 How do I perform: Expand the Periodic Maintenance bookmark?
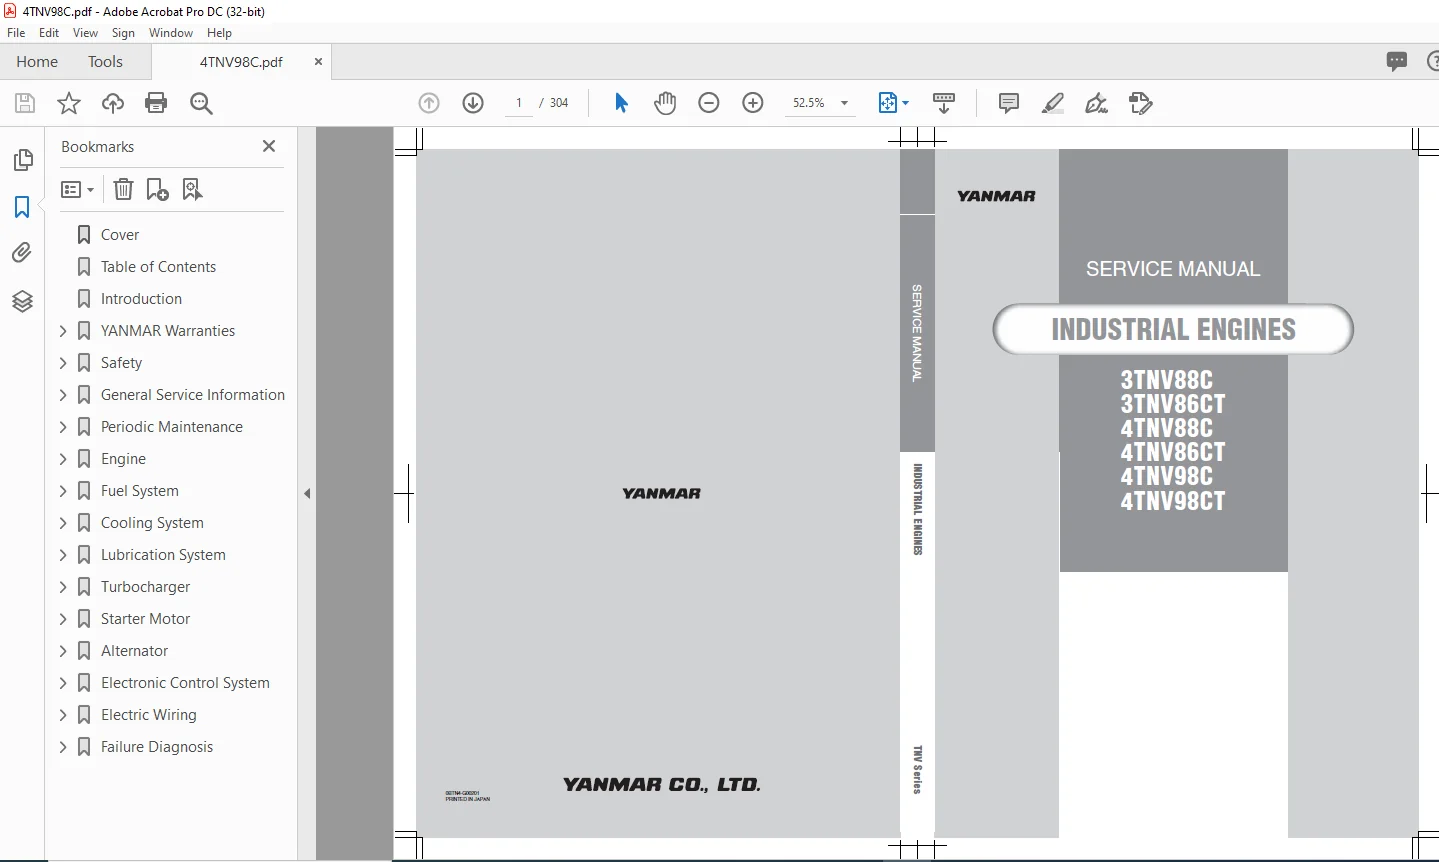pos(63,427)
